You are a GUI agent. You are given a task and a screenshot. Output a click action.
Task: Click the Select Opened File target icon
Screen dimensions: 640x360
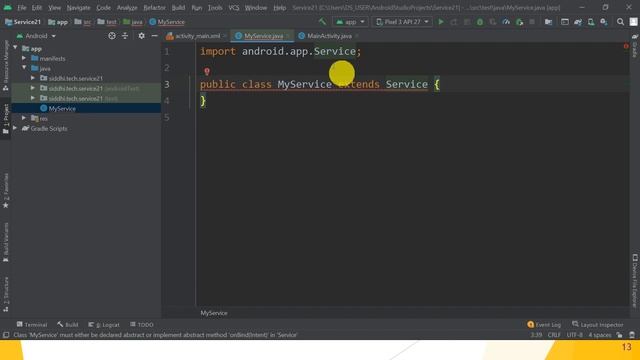point(112,36)
